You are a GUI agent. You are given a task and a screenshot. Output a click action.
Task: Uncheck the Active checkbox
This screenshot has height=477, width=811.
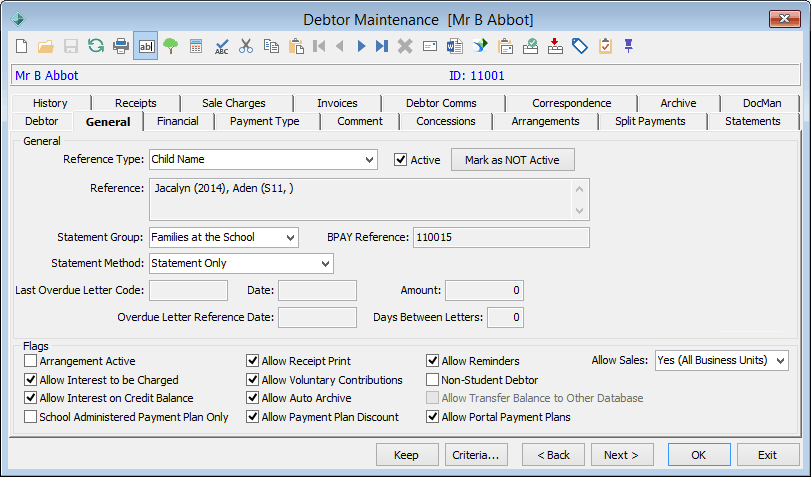[x=400, y=159]
